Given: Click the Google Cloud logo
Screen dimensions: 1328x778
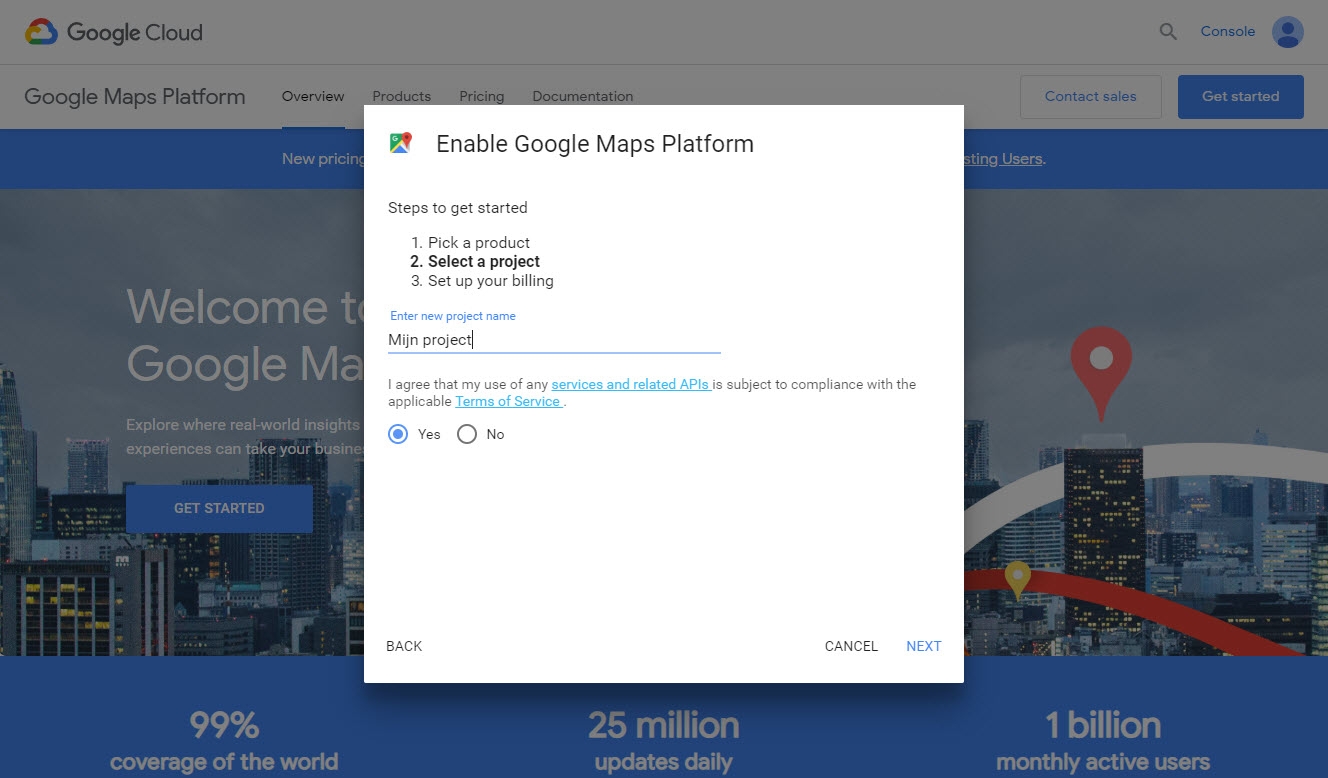Looking at the screenshot, I should [113, 31].
